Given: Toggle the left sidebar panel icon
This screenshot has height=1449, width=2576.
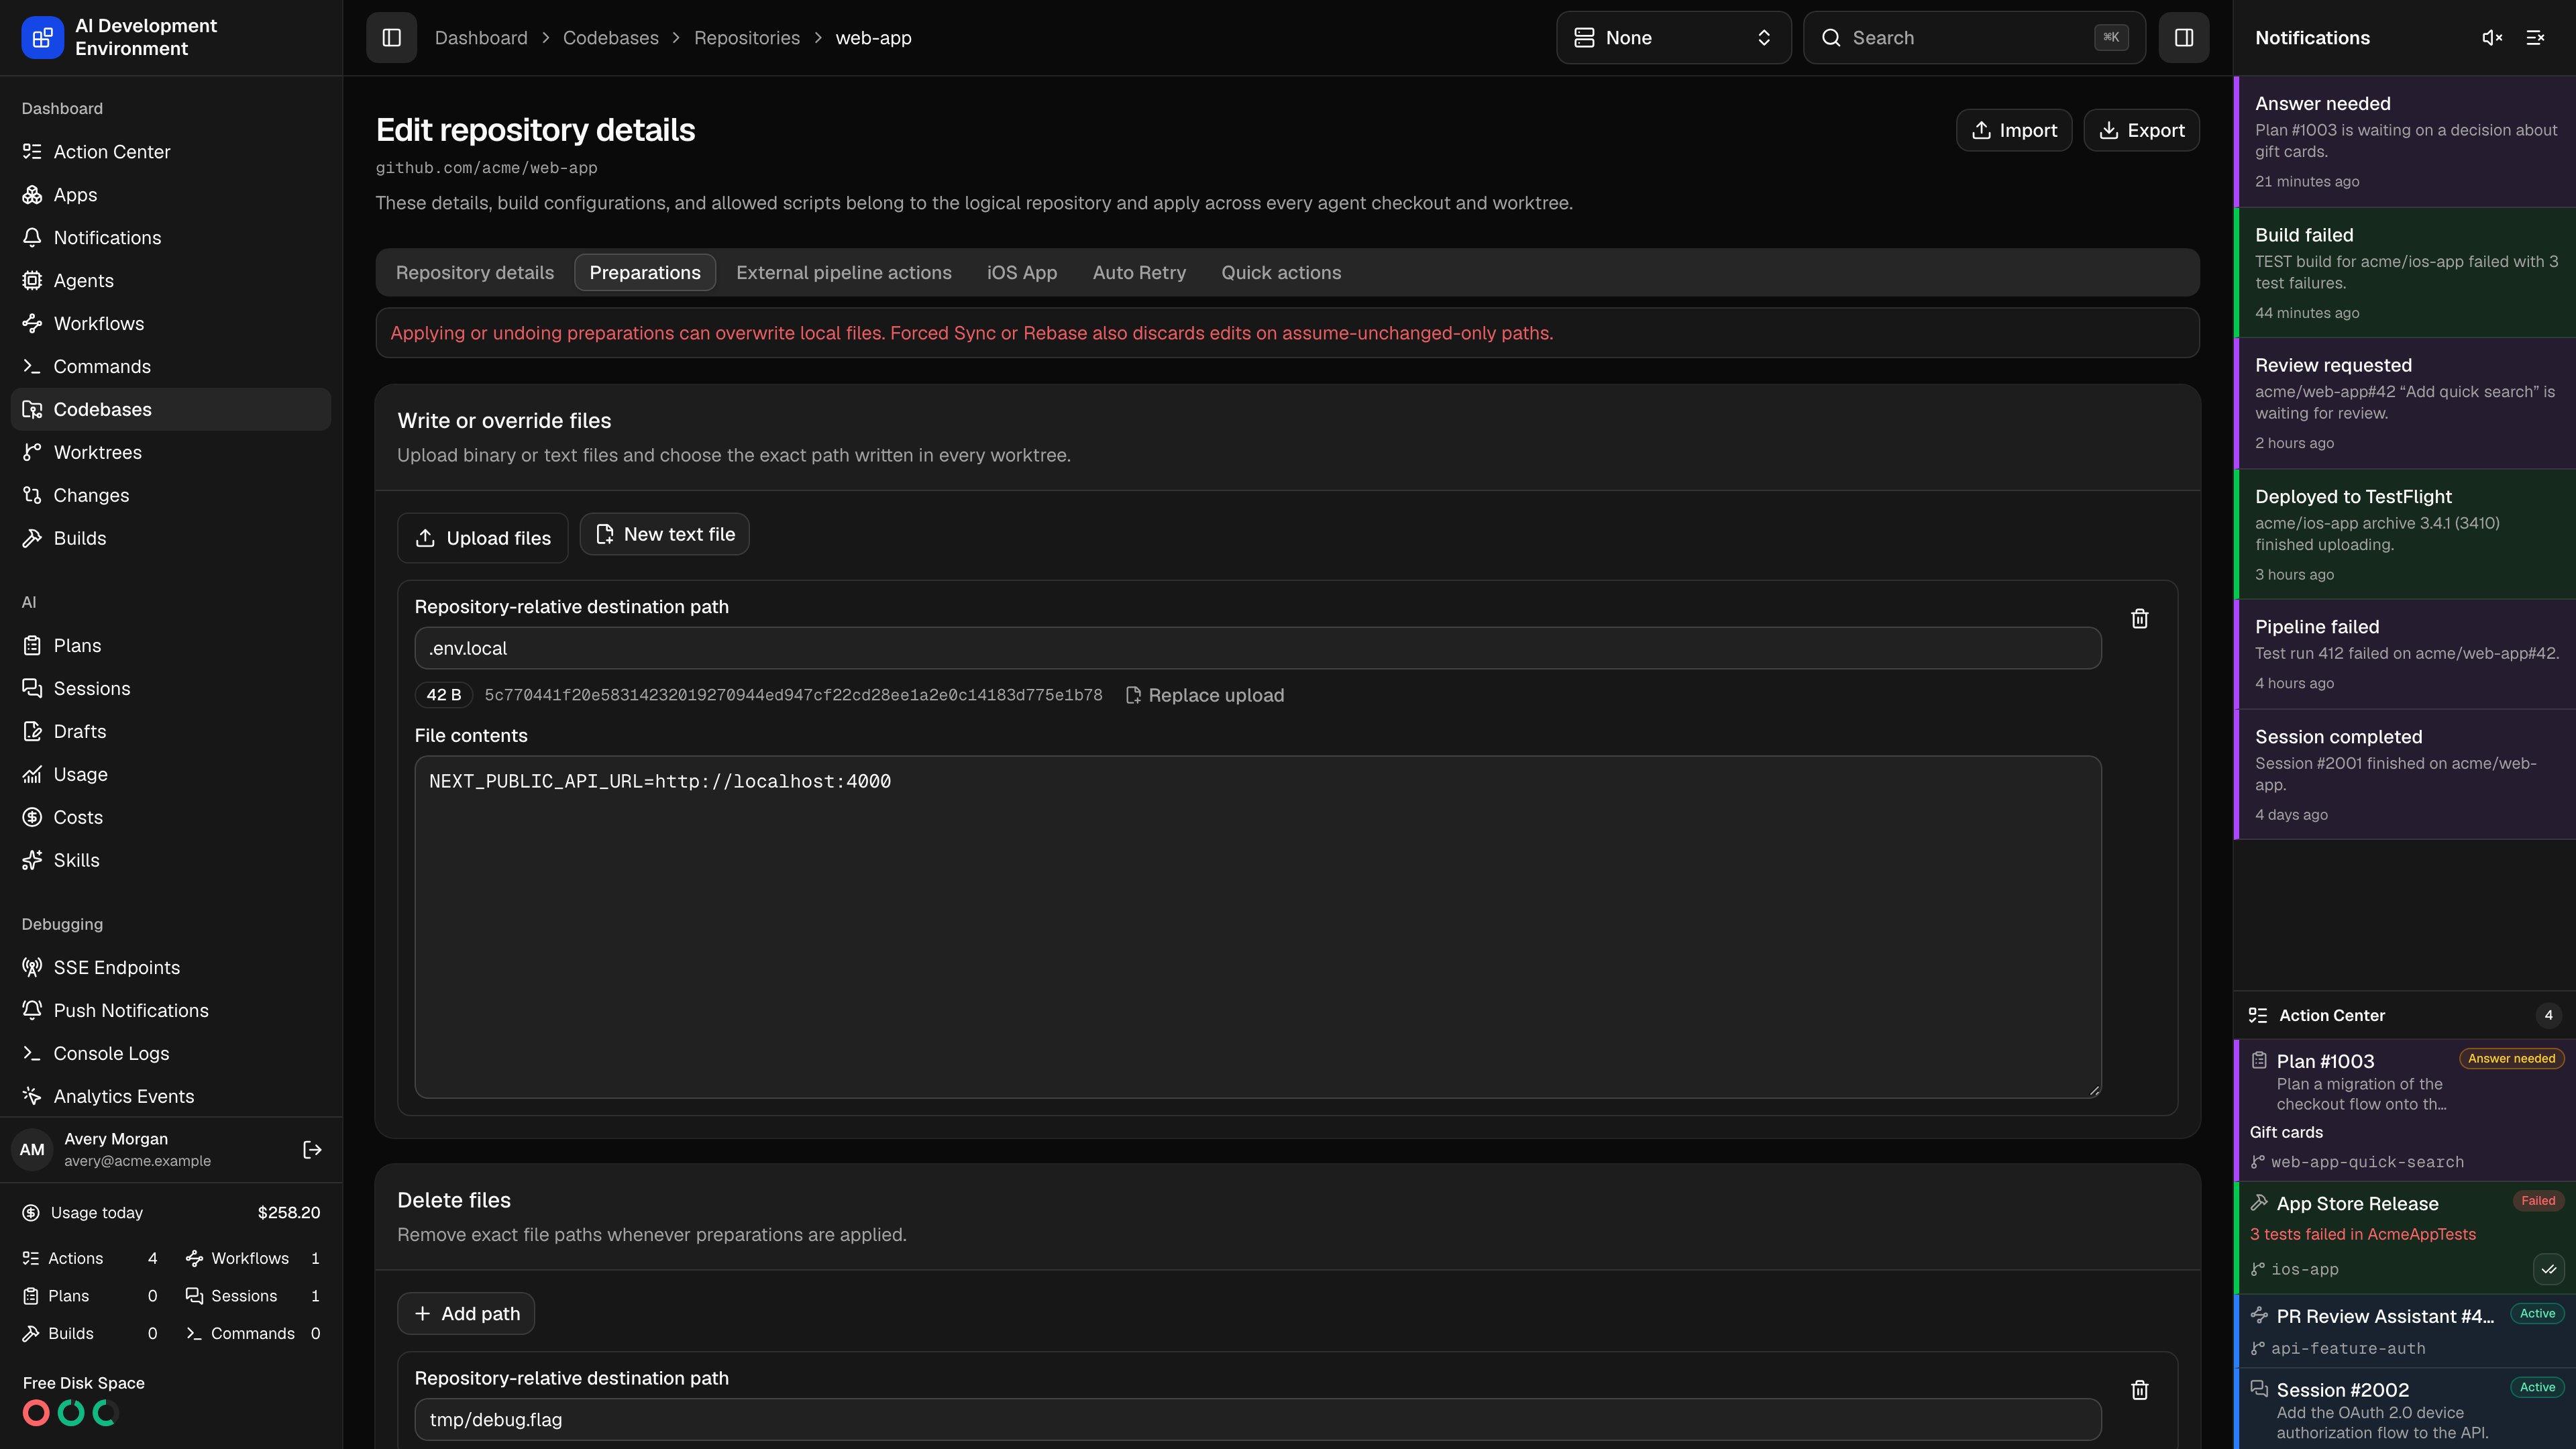Looking at the screenshot, I should (x=391, y=38).
